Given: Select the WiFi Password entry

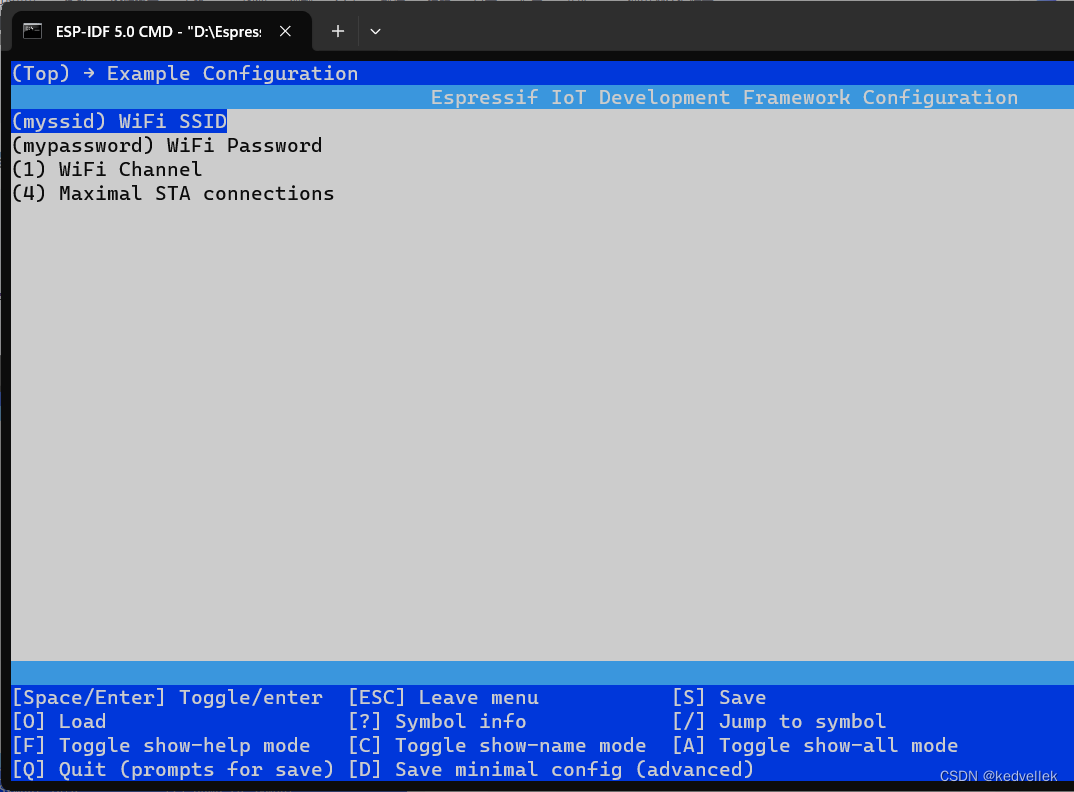Looking at the screenshot, I should tap(166, 145).
